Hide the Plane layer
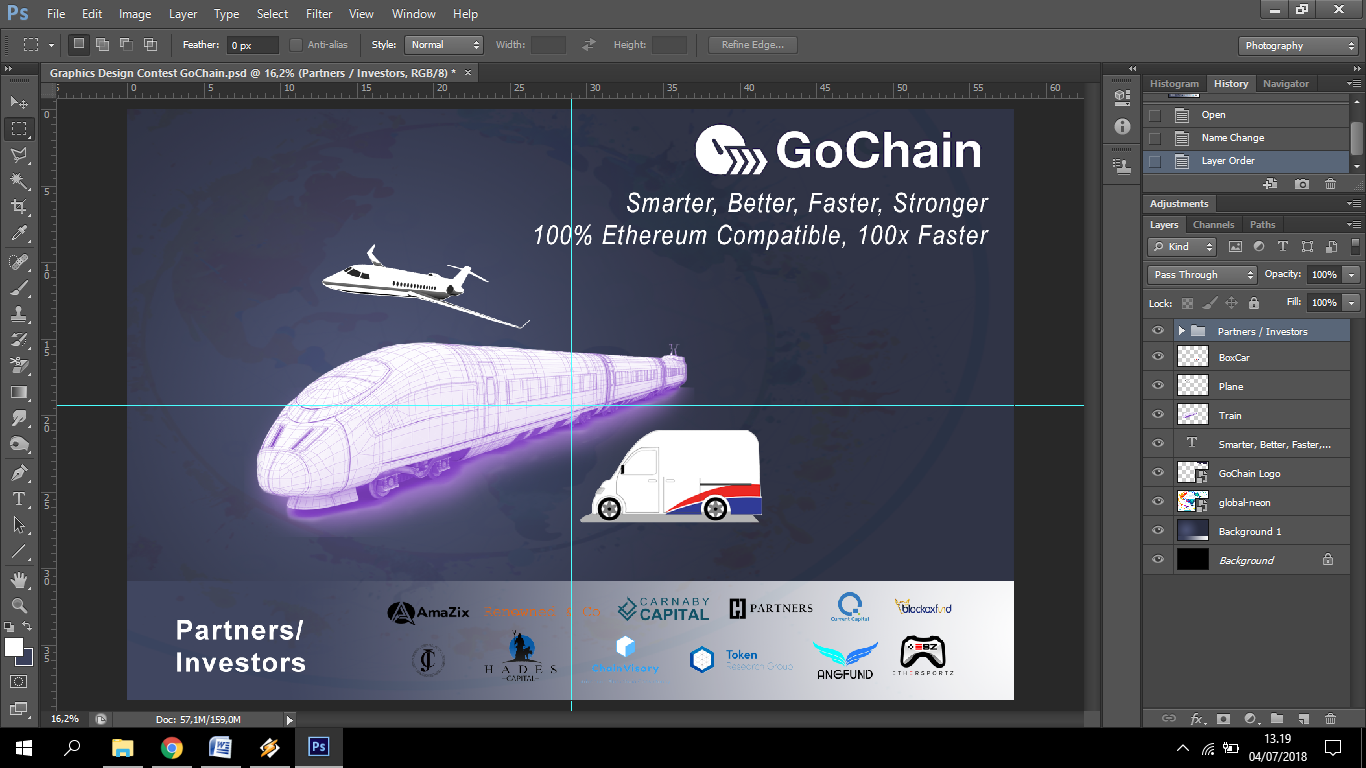 click(1158, 386)
